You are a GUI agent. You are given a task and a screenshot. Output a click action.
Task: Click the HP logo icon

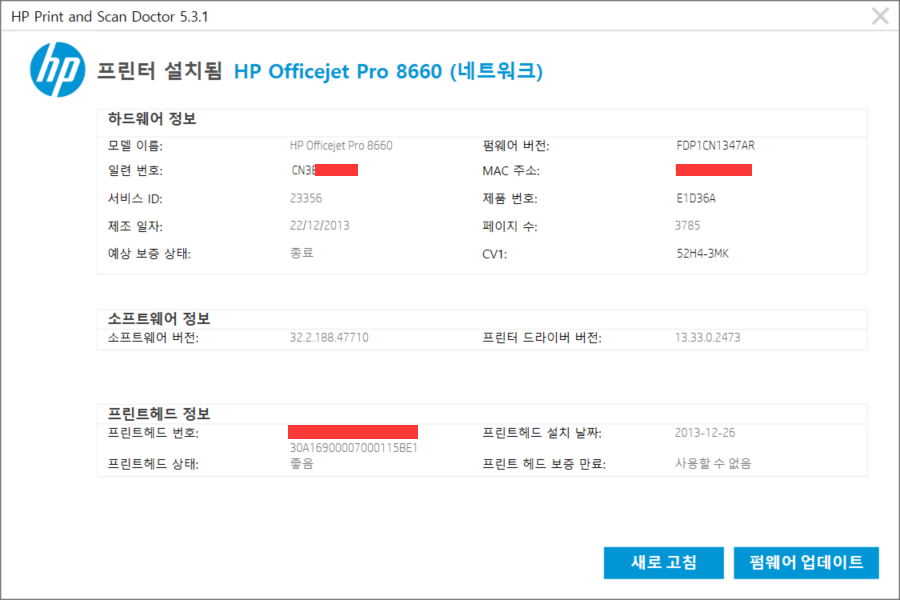pos(58,69)
